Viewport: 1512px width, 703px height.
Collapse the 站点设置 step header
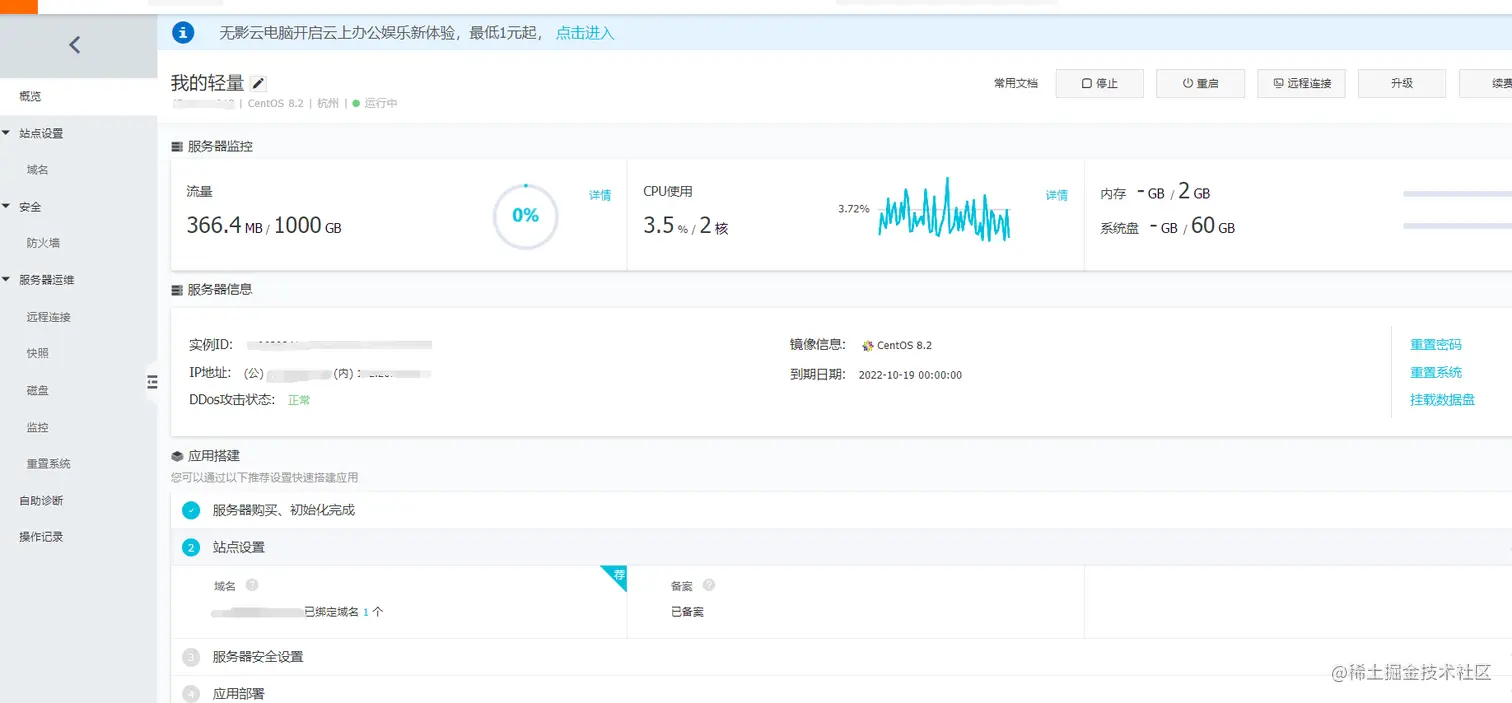click(x=841, y=547)
